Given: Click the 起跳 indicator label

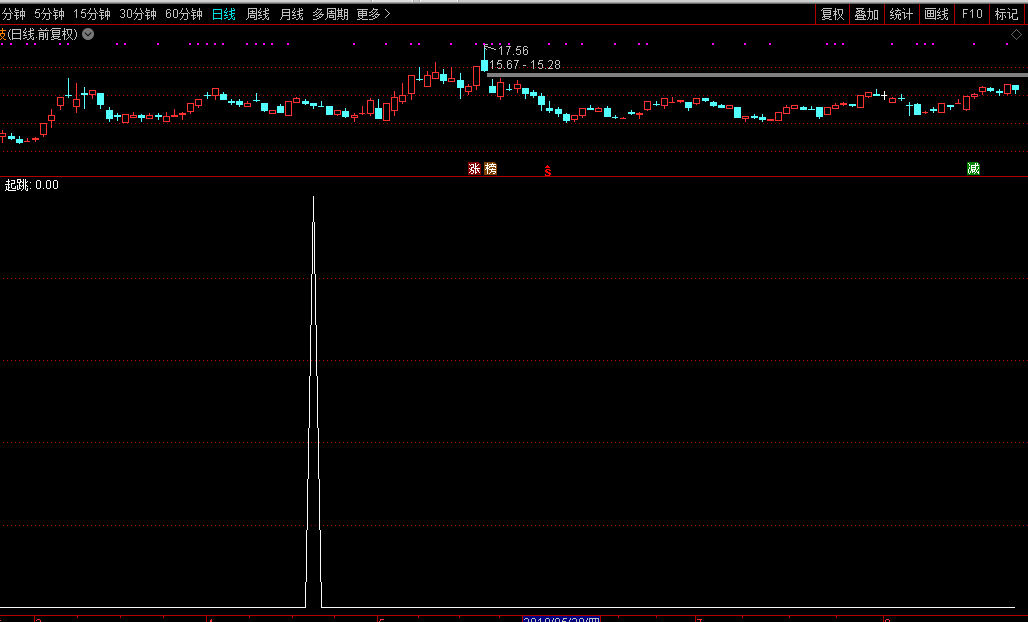Looking at the screenshot, I should (18, 185).
